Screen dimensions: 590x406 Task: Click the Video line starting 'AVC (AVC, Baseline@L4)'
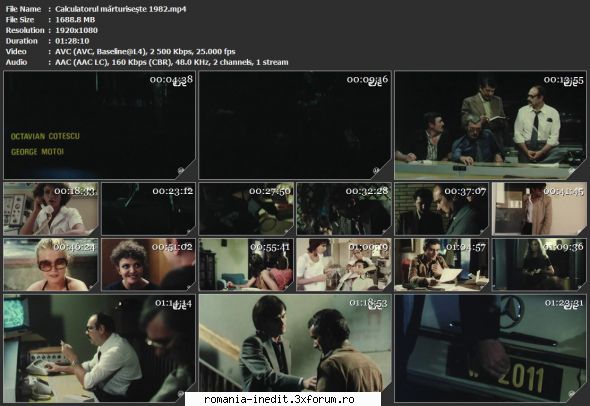(x=145, y=52)
